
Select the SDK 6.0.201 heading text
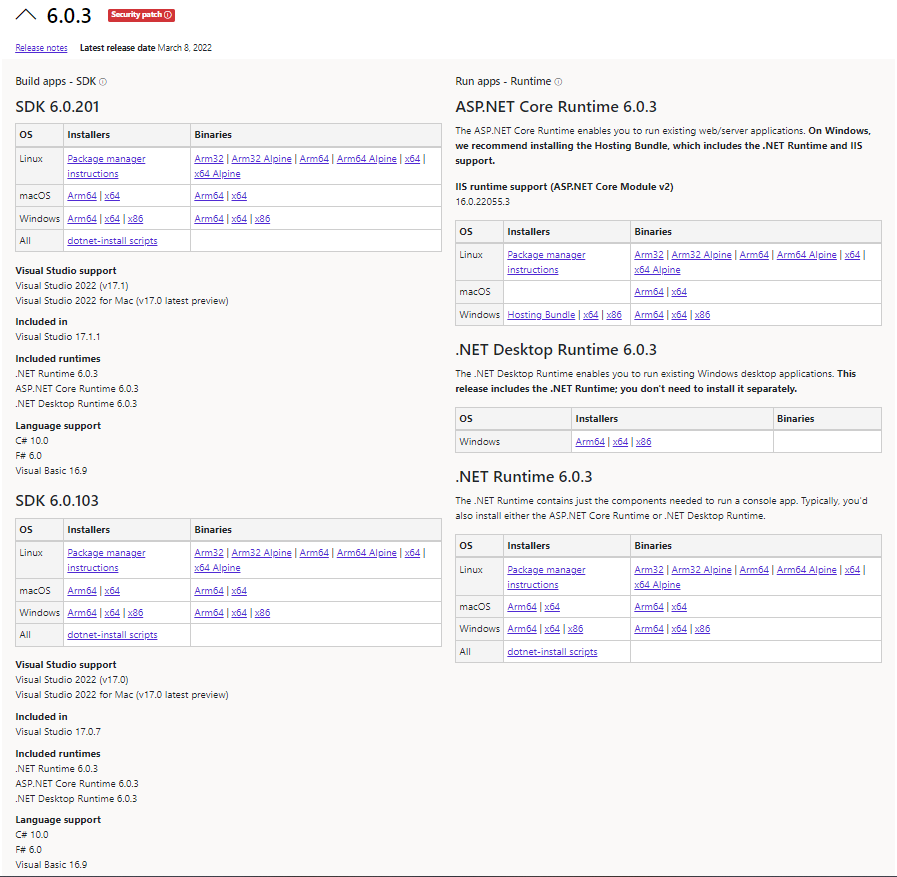tap(57, 107)
